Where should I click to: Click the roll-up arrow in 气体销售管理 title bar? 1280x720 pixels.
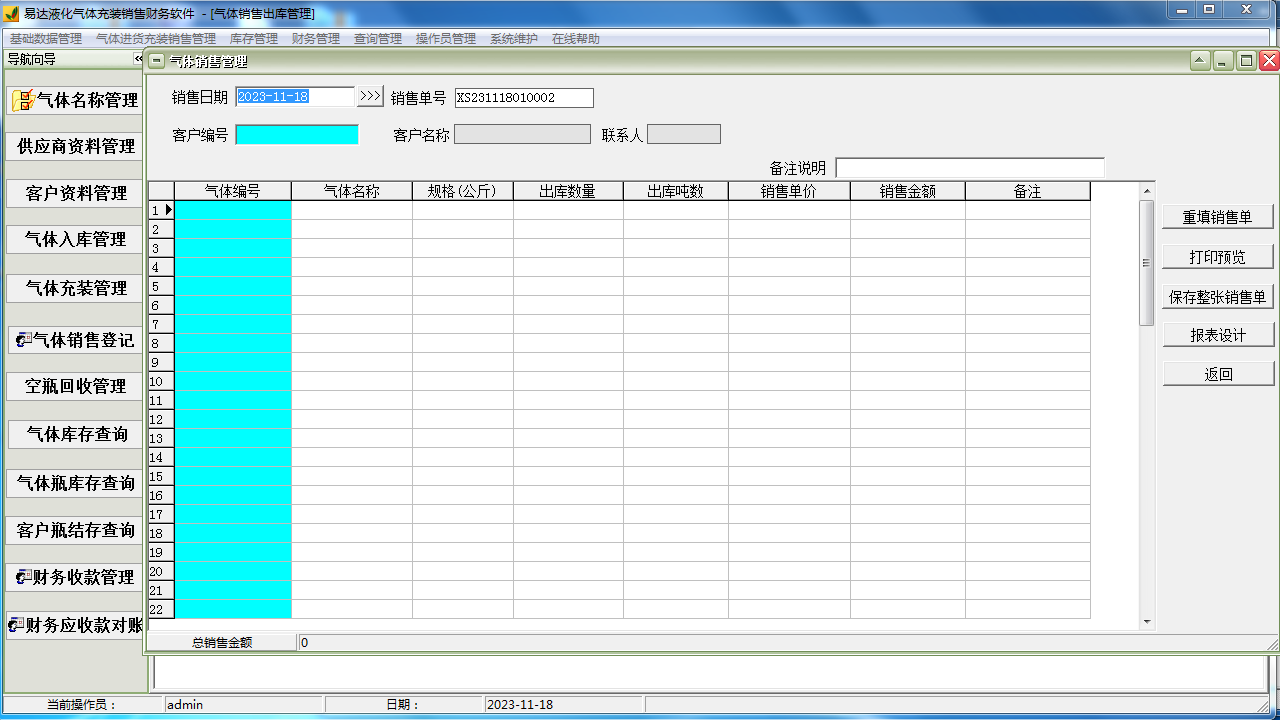[x=1200, y=61]
